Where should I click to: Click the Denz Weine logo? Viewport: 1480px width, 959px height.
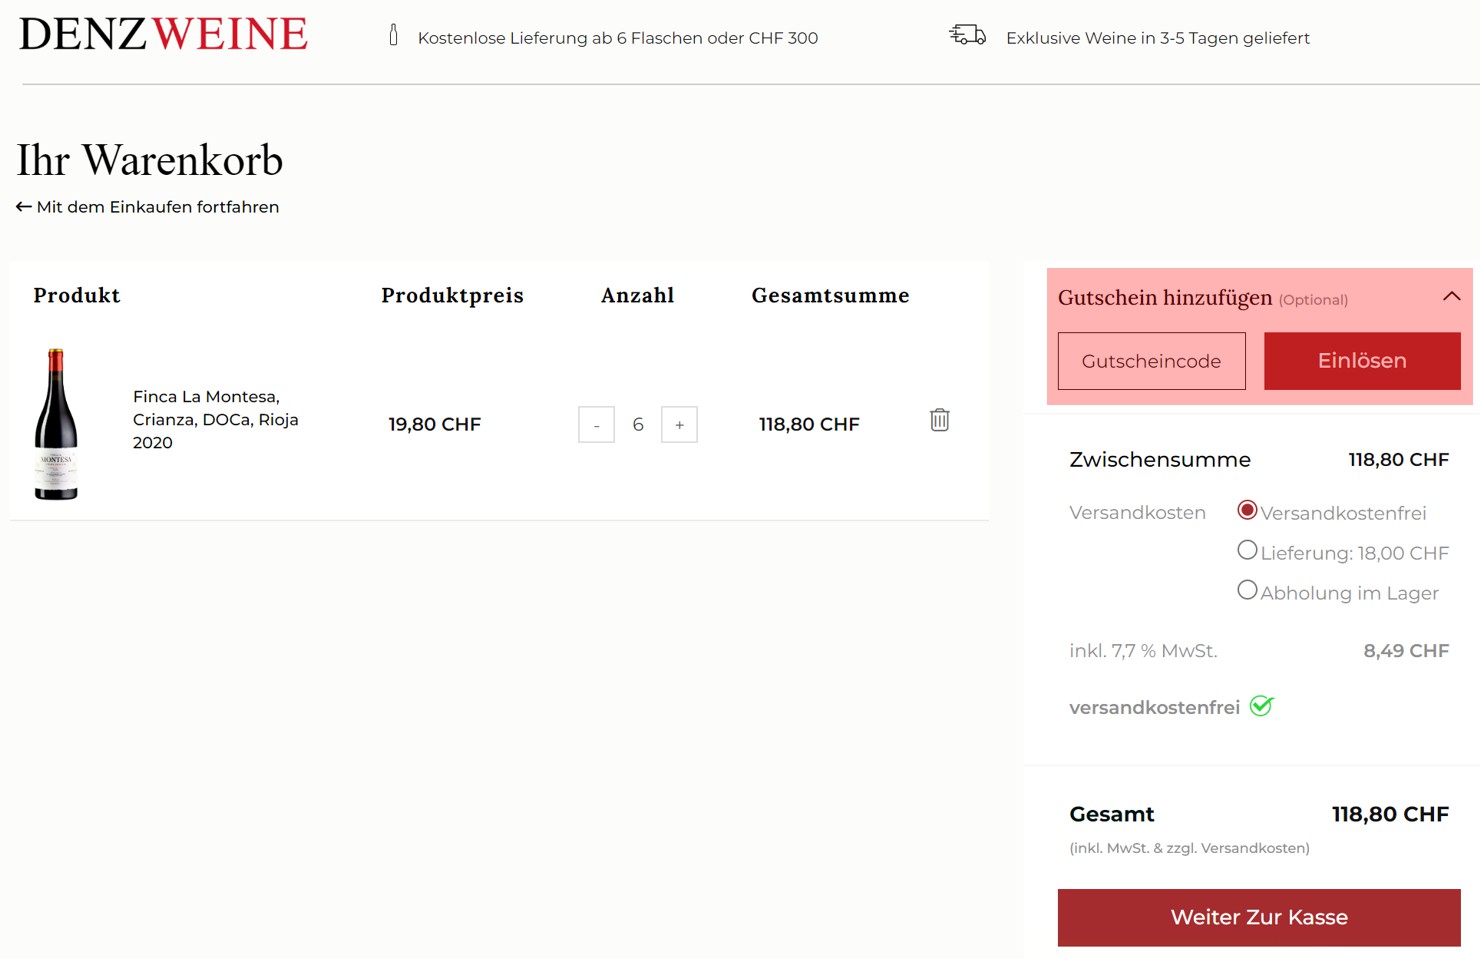pos(163,34)
